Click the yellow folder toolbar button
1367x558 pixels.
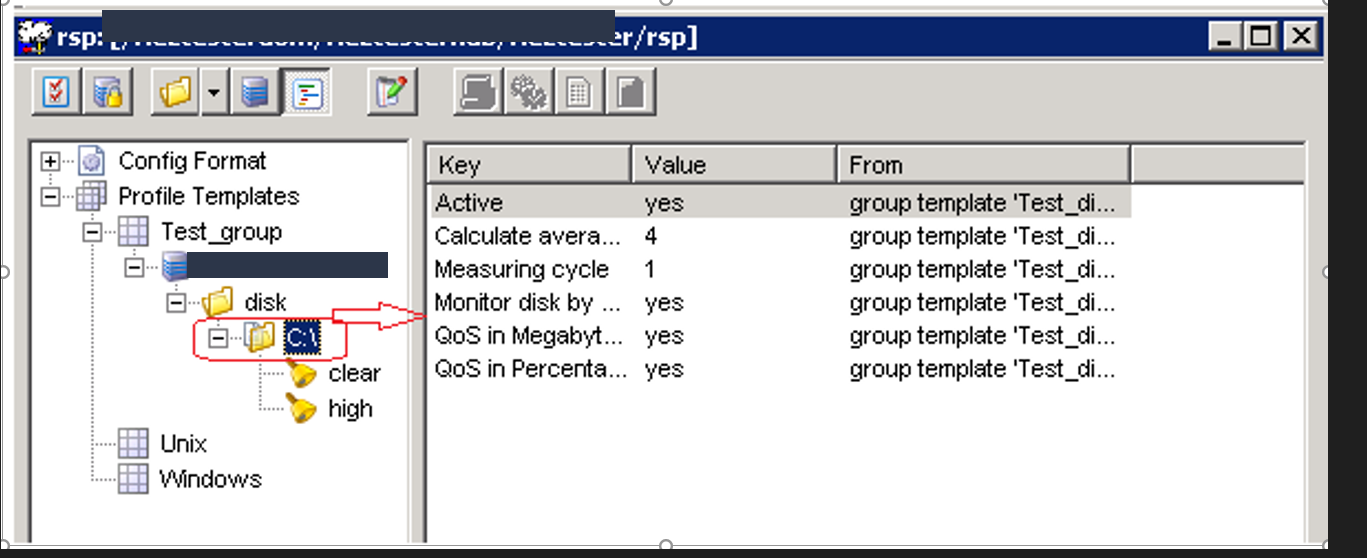176,93
